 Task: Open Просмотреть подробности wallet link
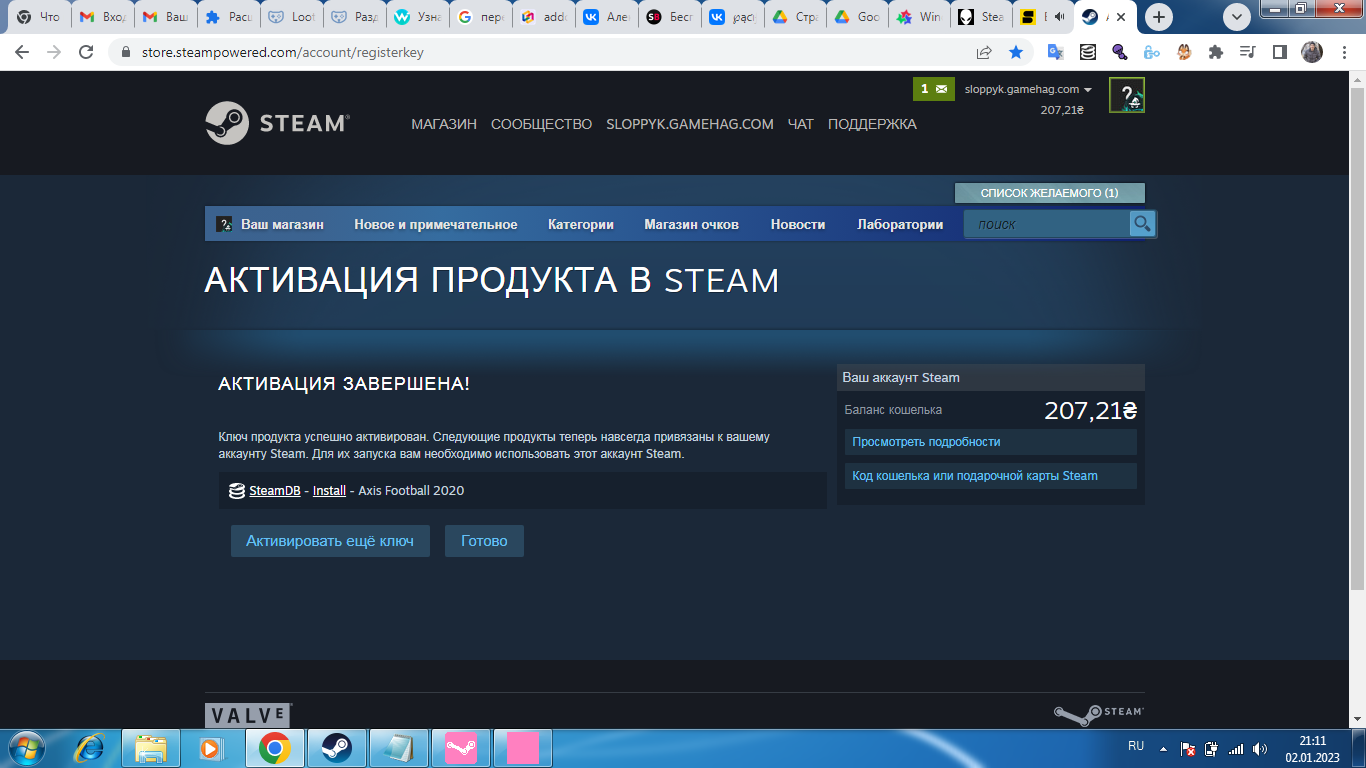point(991,442)
